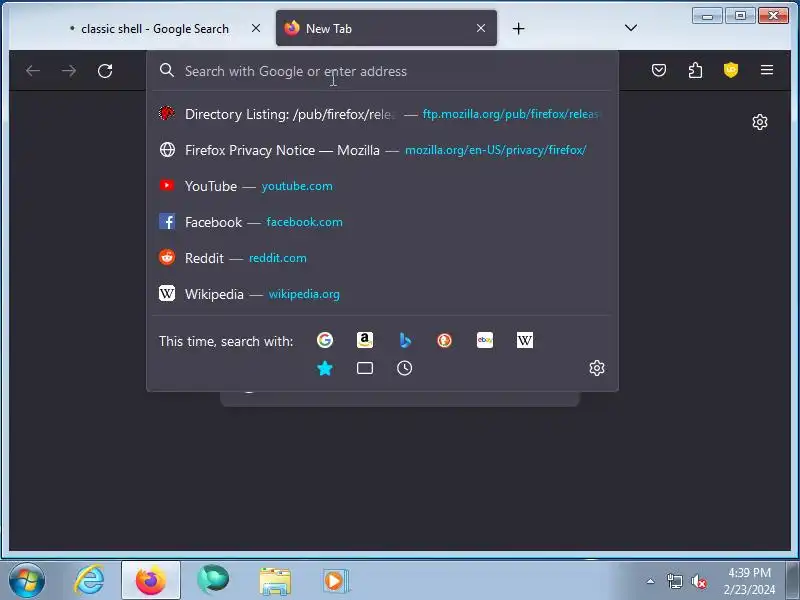This screenshot has width=800, height=600.
Task: Open the Firefox application menu
Action: [767, 70]
